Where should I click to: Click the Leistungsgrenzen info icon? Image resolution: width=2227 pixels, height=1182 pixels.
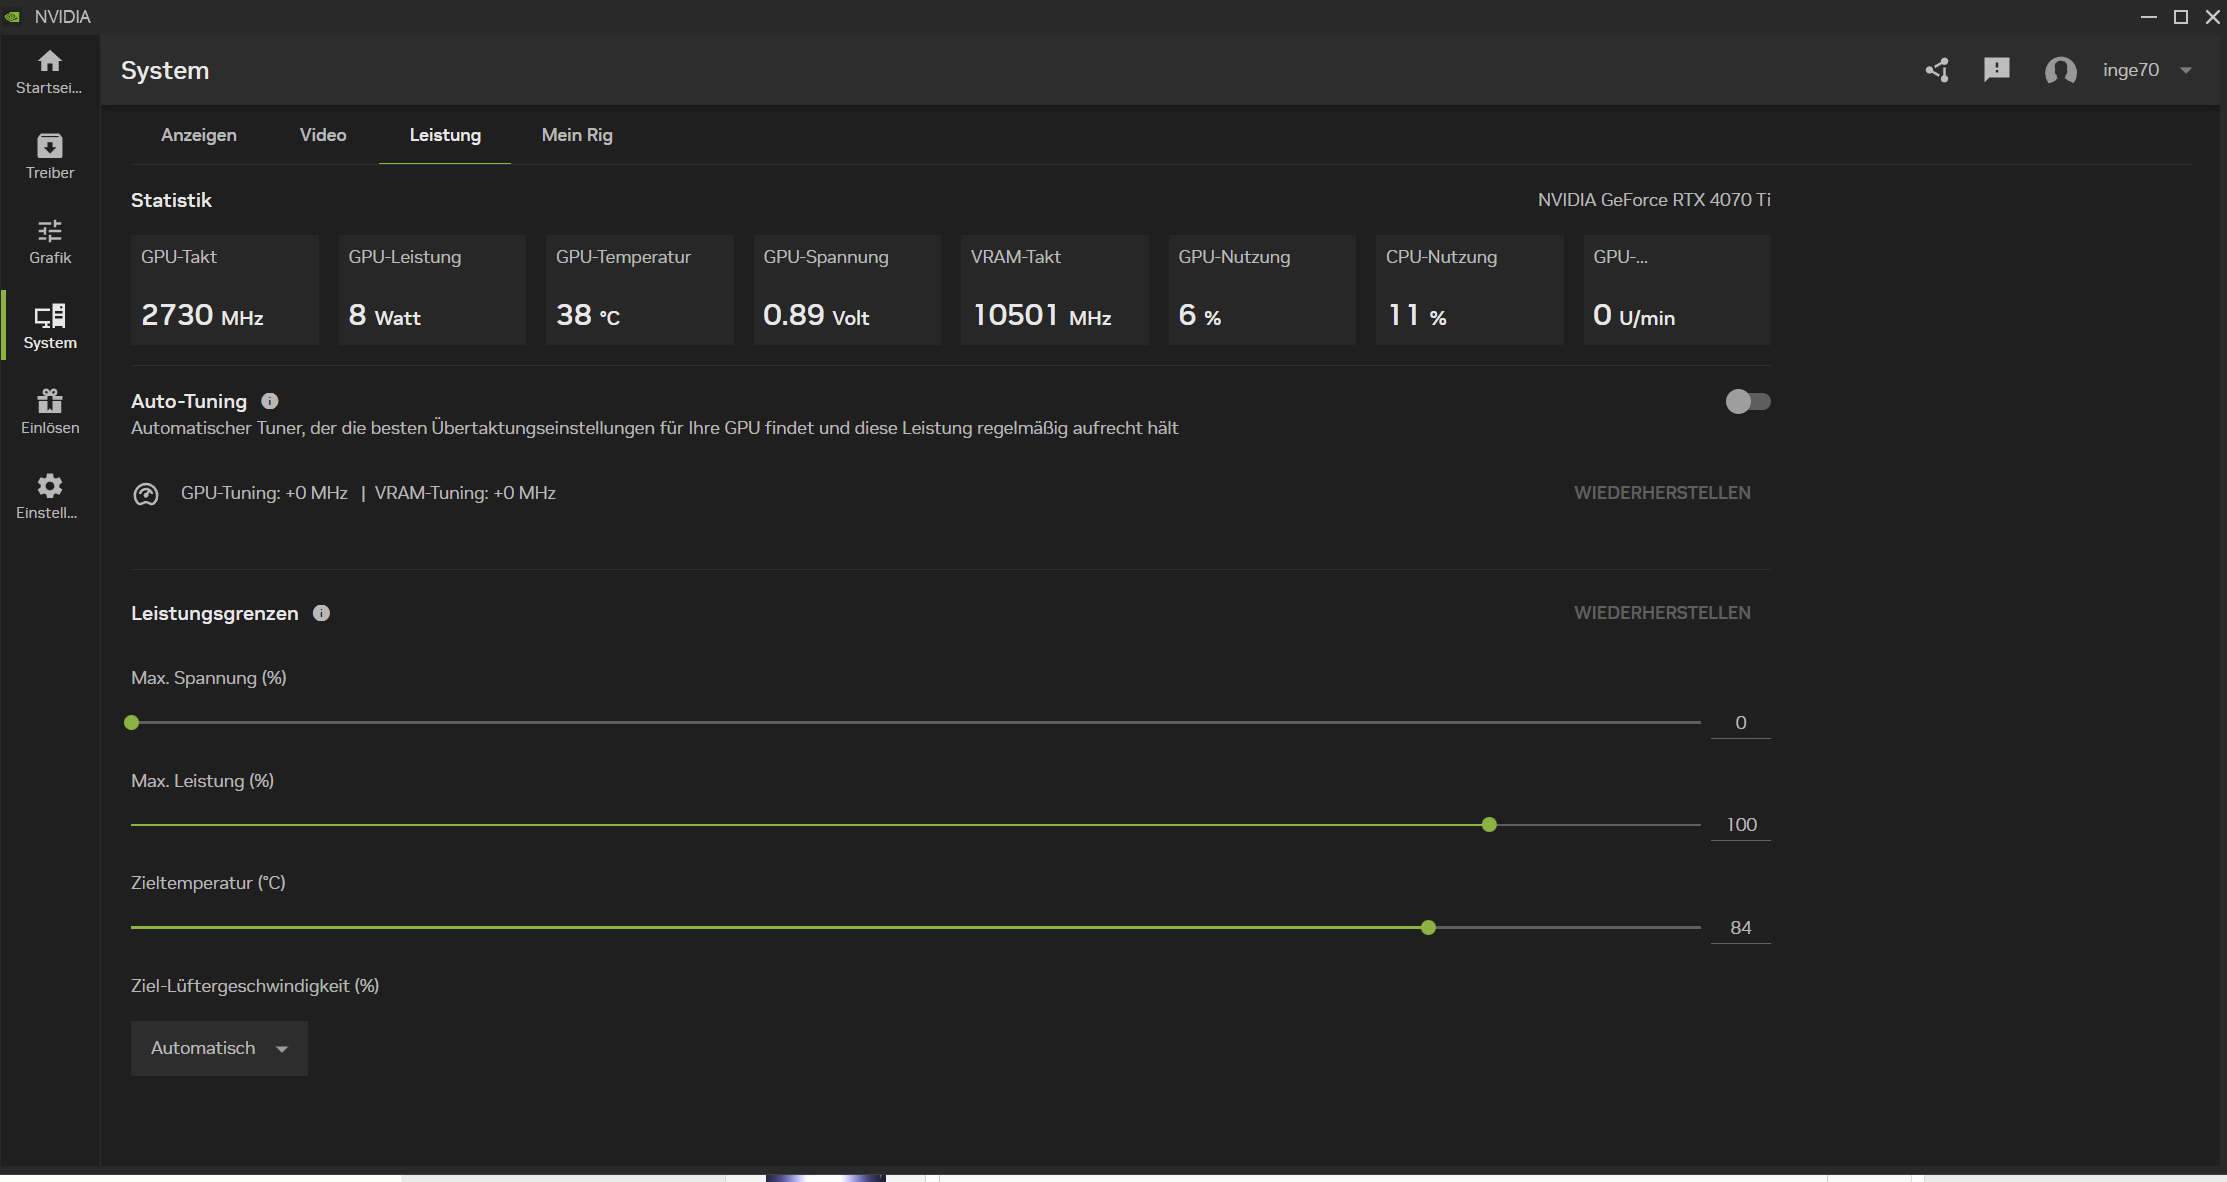pyautogui.click(x=321, y=613)
